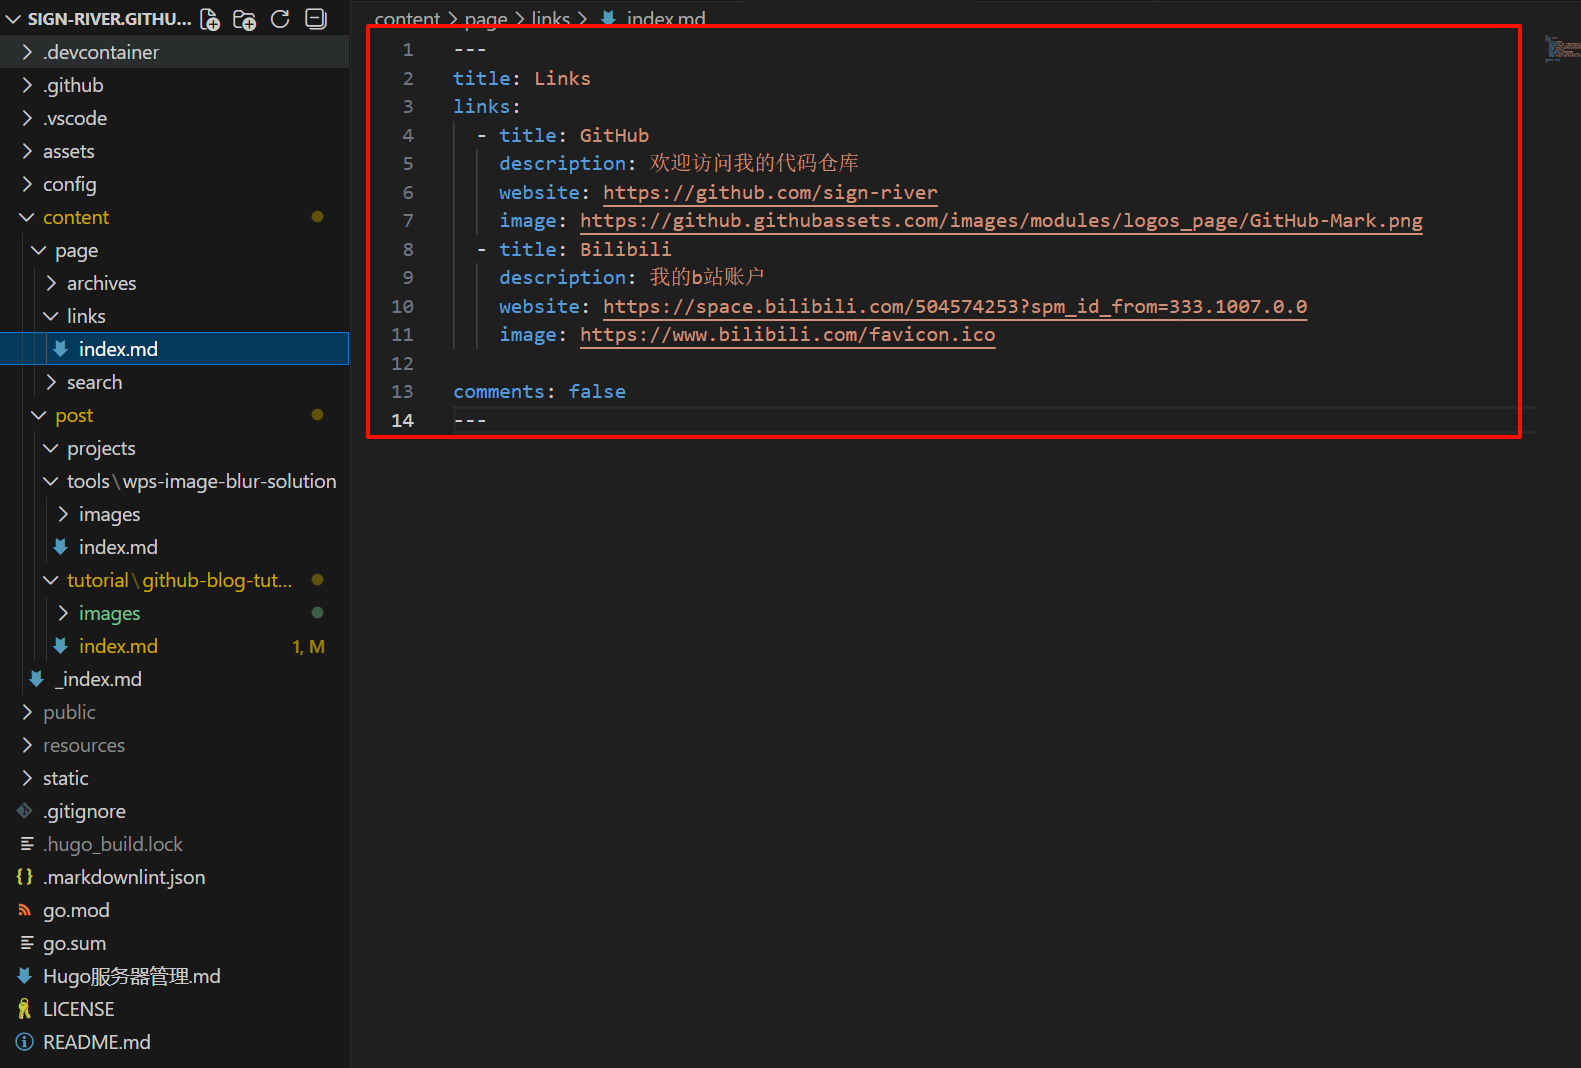Click the minimap preview in editor
Viewport: 1581px width, 1068px height.
pos(1561,49)
